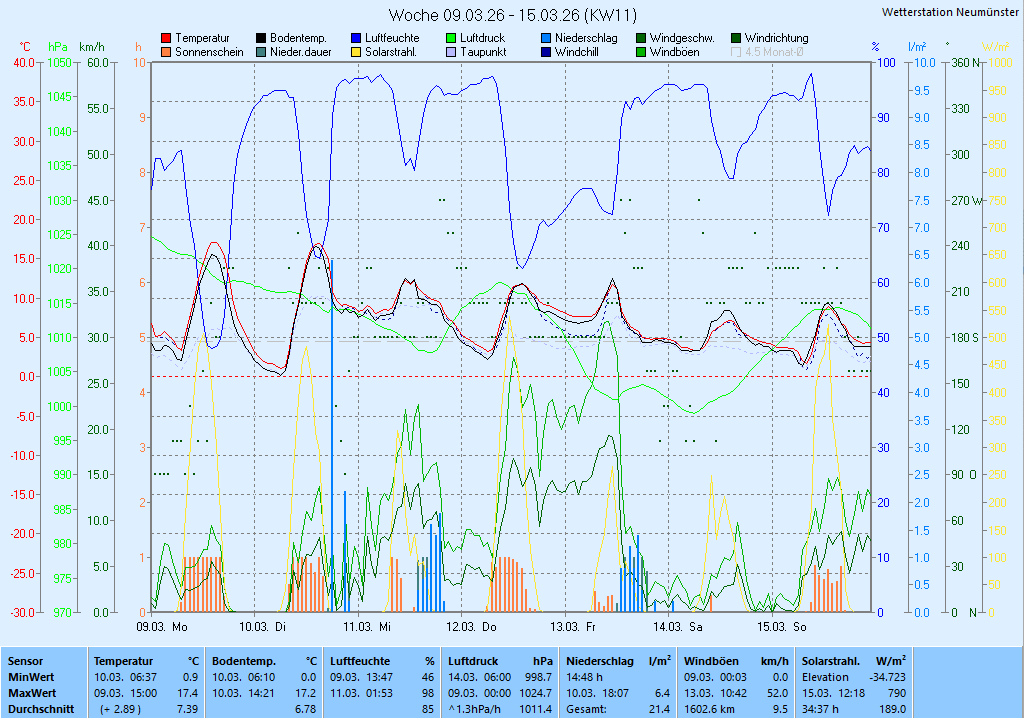Viewport: 1024px width, 718px height.
Task: Click the Niederschlag legend icon
Action: tap(546, 38)
